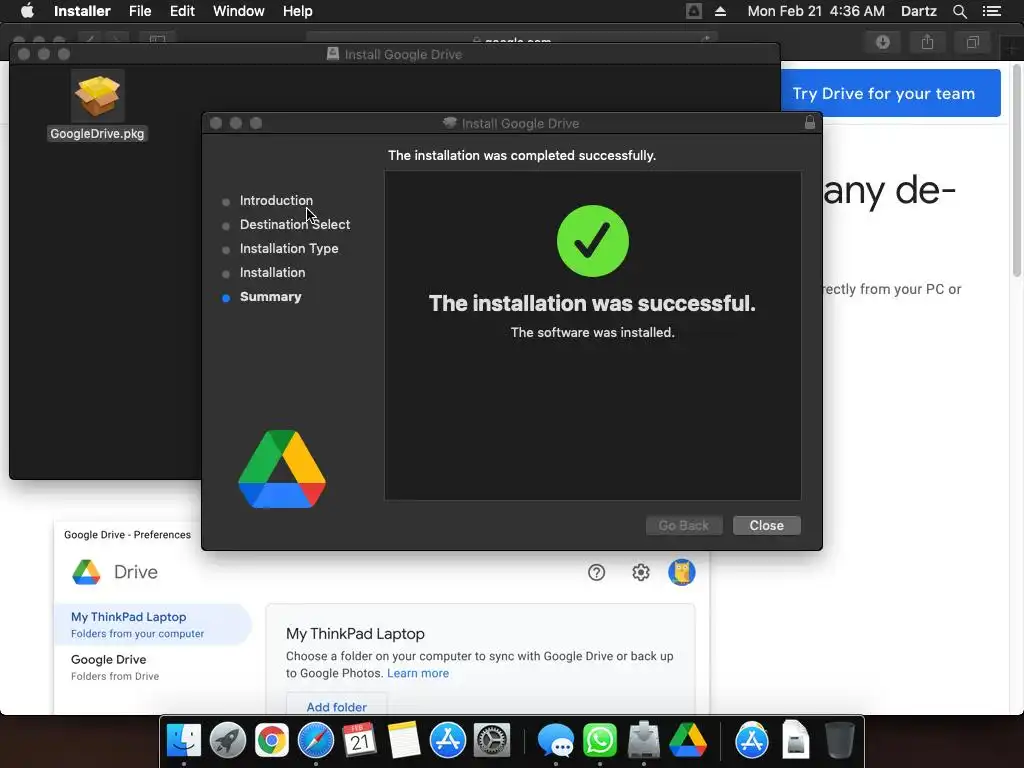The width and height of the screenshot is (1024, 768).
Task: Open the Edit menu
Action: pyautogui.click(x=182, y=11)
